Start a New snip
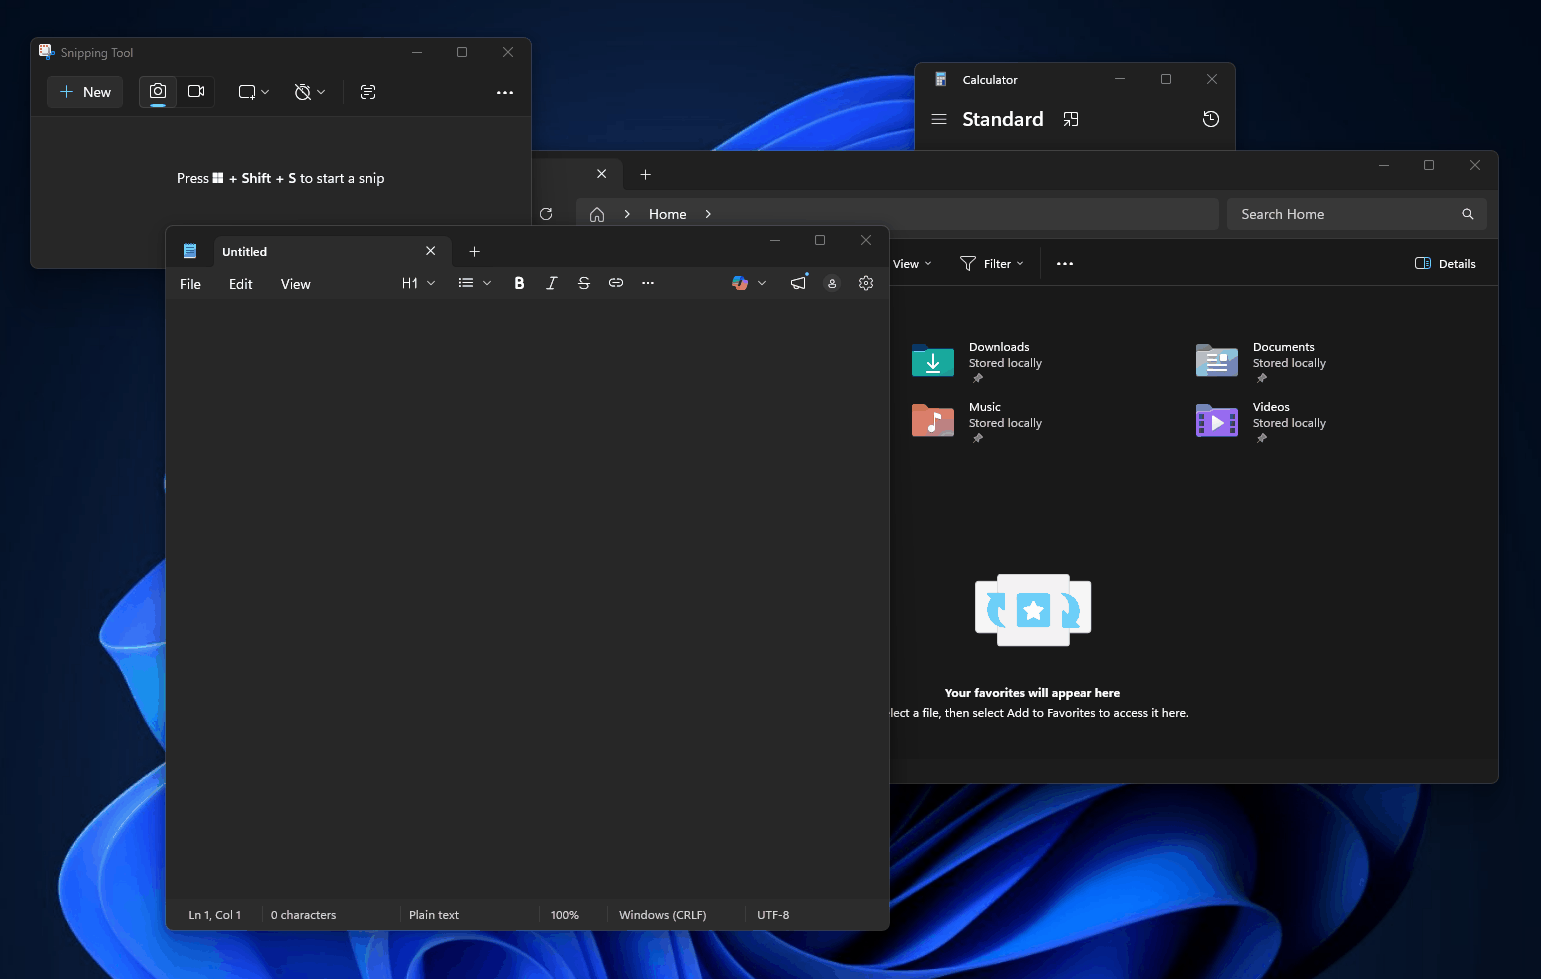Image resolution: width=1541 pixels, height=979 pixels. tap(85, 92)
